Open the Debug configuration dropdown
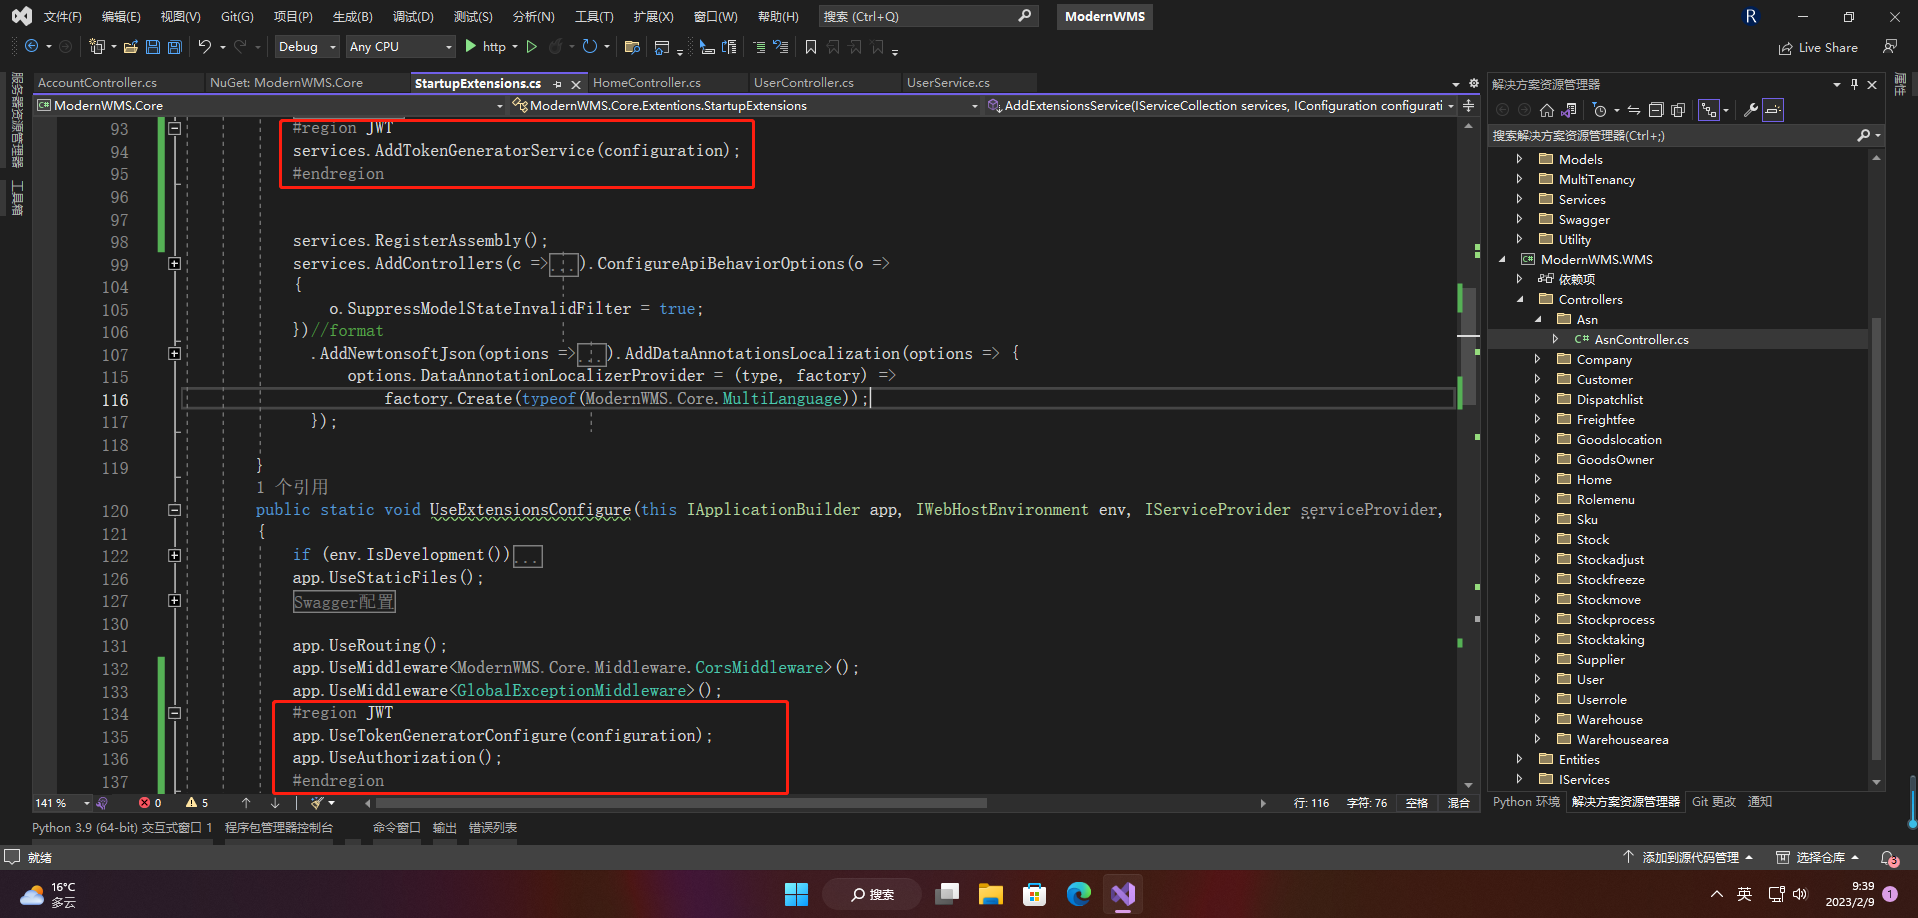The image size is (1918, 918). click(306, 47)
